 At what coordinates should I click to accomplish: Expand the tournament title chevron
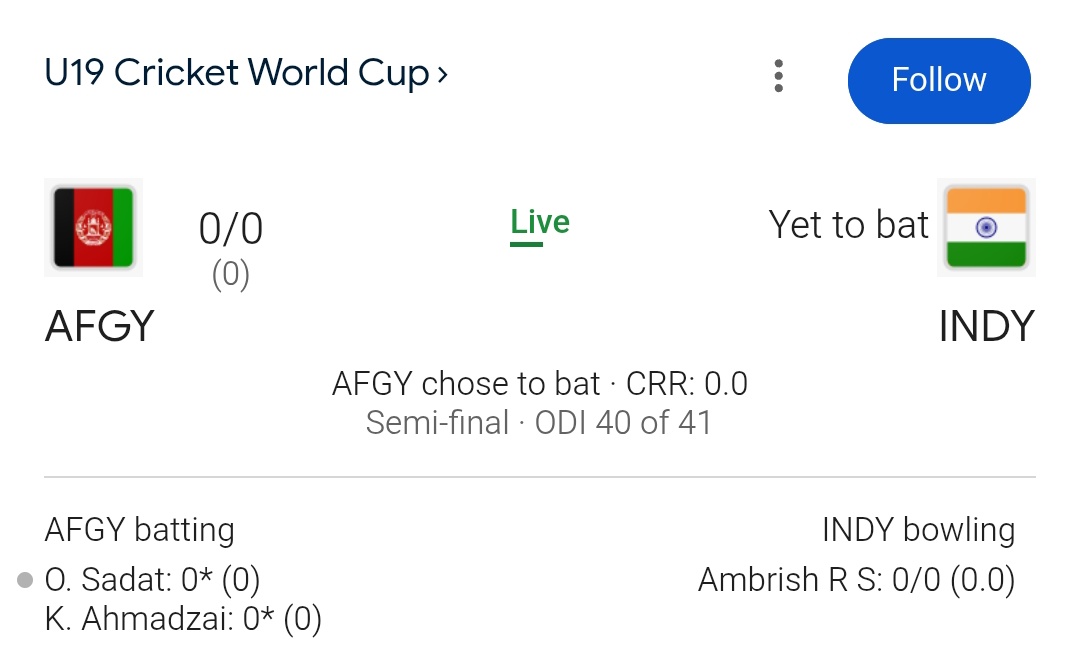(x=443, y=74)
